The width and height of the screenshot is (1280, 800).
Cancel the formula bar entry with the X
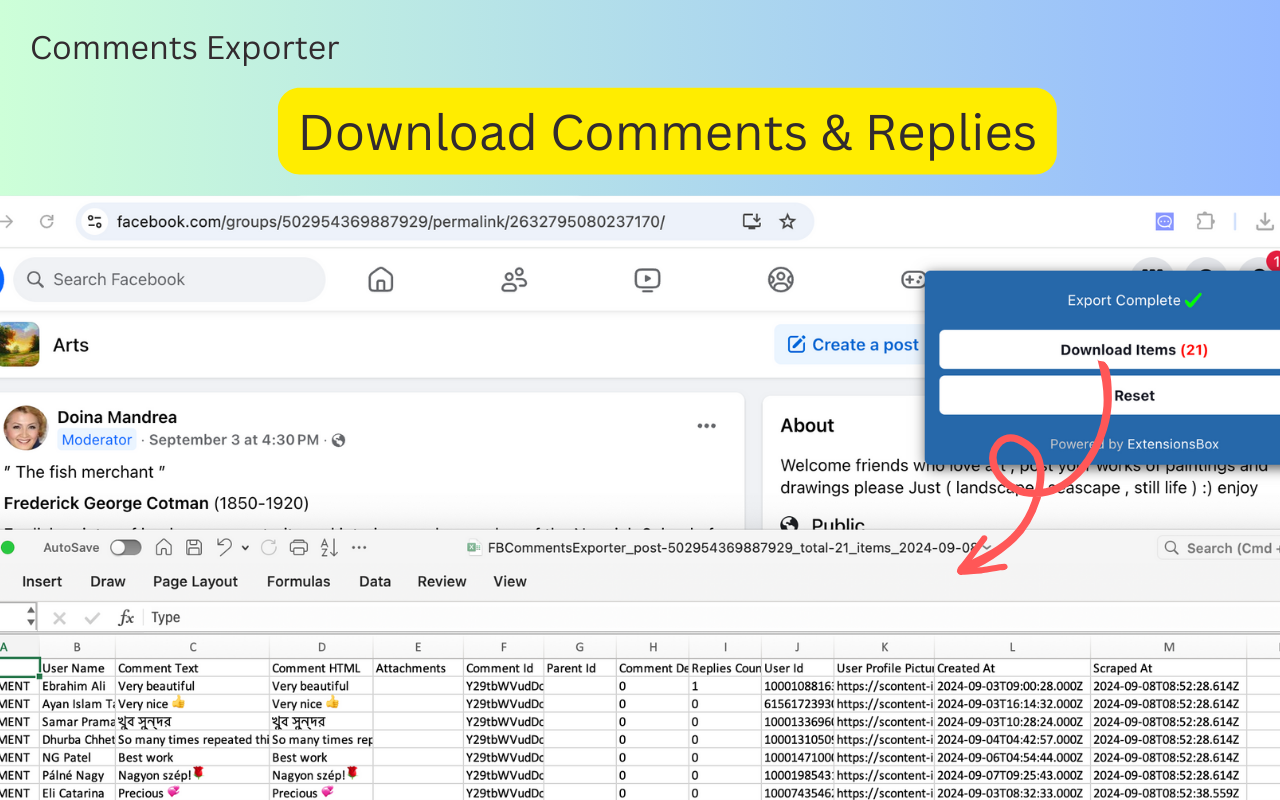[59, 618]
